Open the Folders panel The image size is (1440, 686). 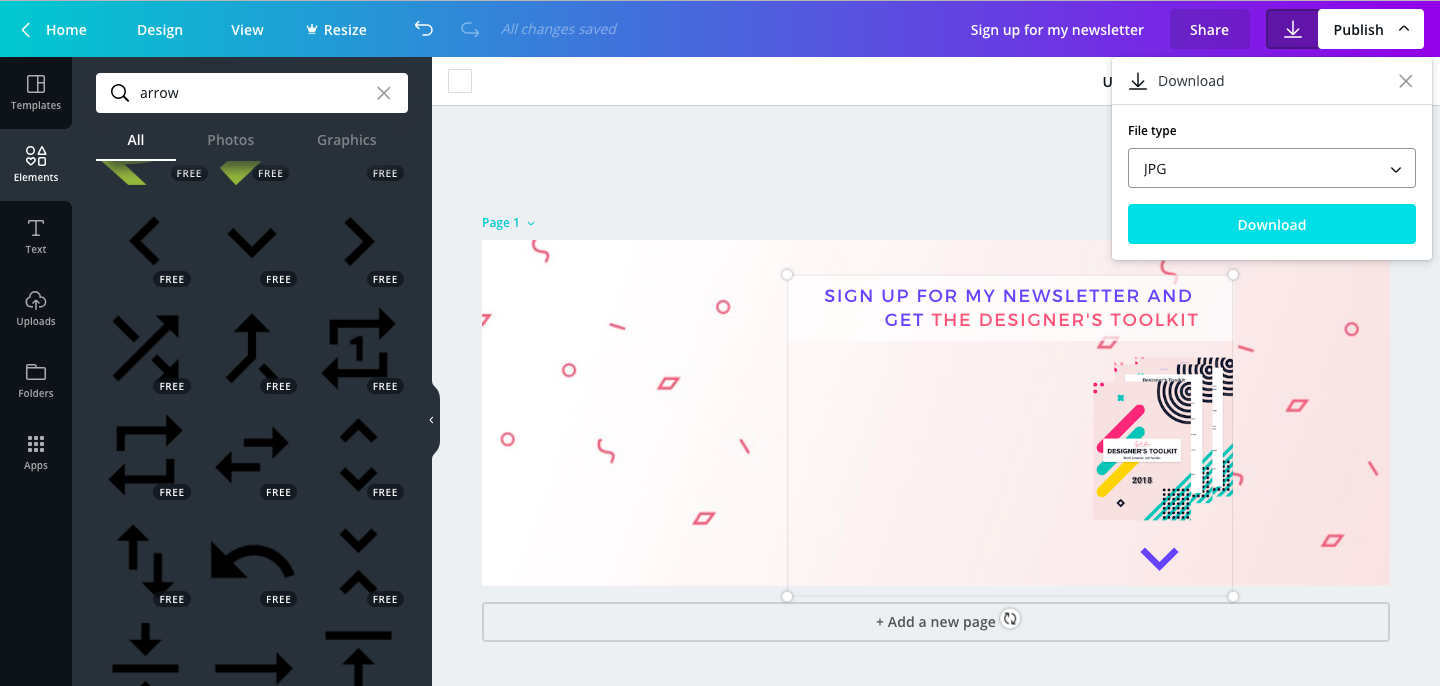tap(36, 380)
